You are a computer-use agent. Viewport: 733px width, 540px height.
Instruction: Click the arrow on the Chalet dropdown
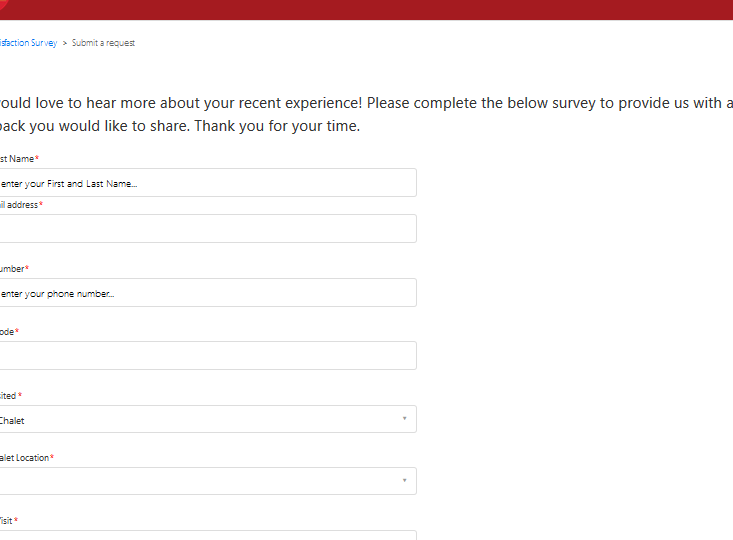[x=404, y=419]
